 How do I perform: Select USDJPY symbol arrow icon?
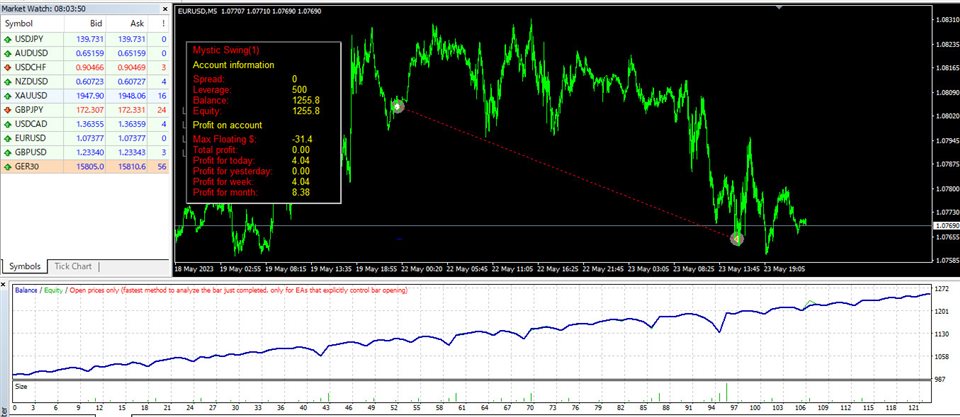tap(7, 39)
